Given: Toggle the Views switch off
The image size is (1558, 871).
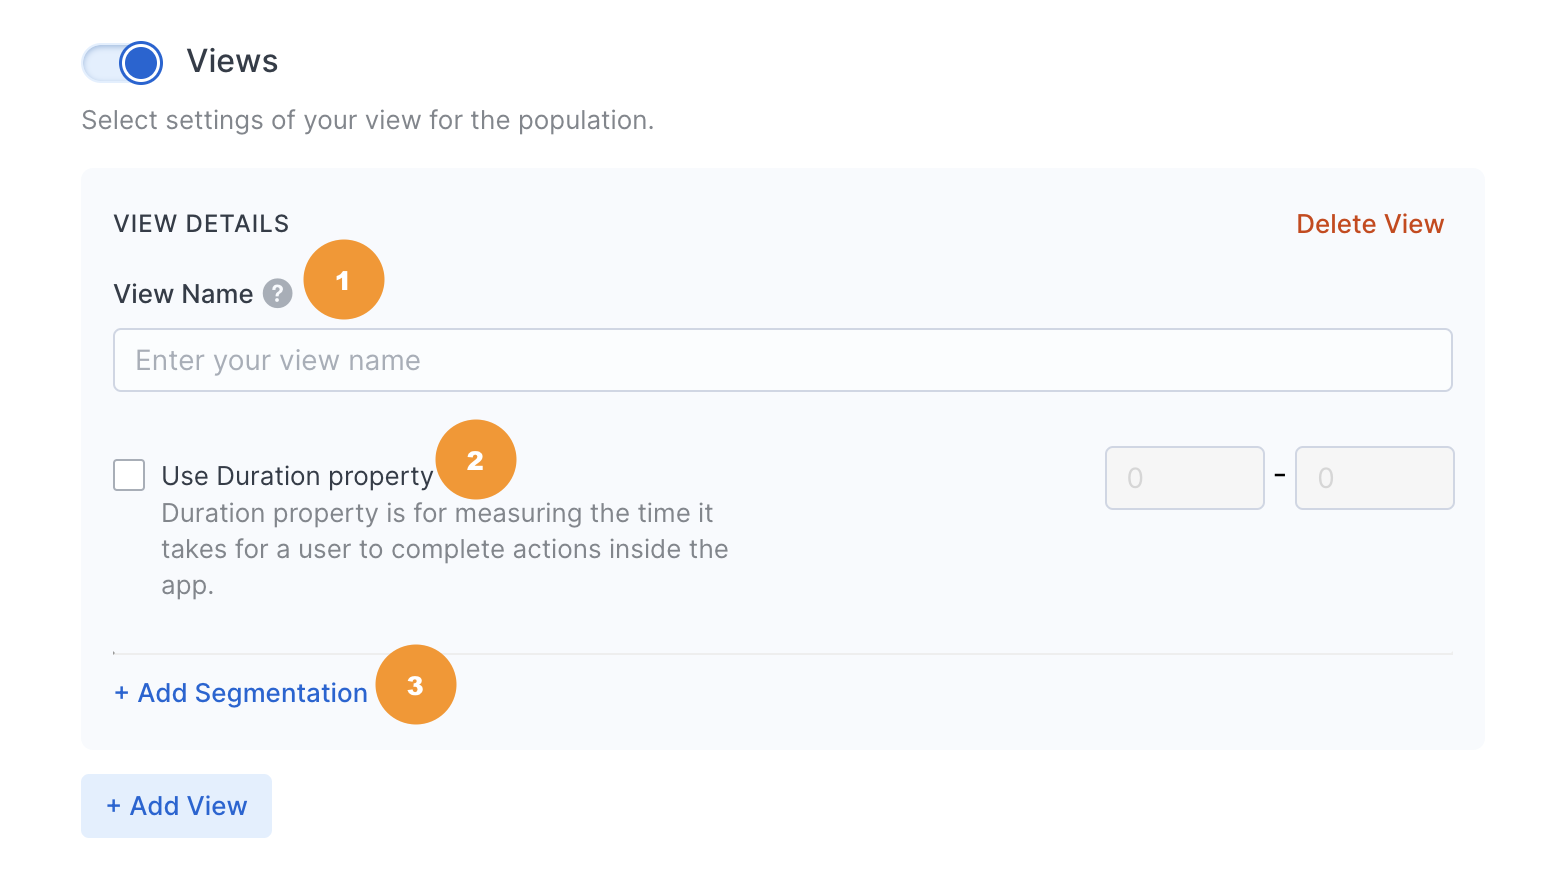Looking at the screenshot, I should coord(122,63).
